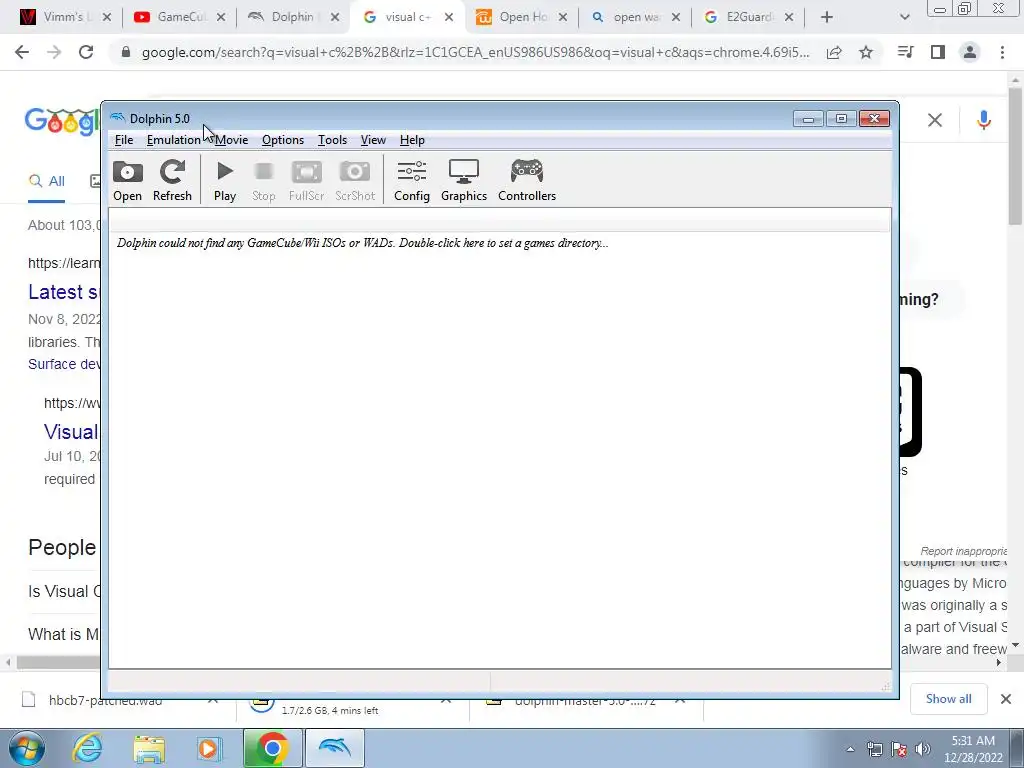Show all Chrome downloads
This screenshot has width=1024, height=768.
click(x=948, y=699)
